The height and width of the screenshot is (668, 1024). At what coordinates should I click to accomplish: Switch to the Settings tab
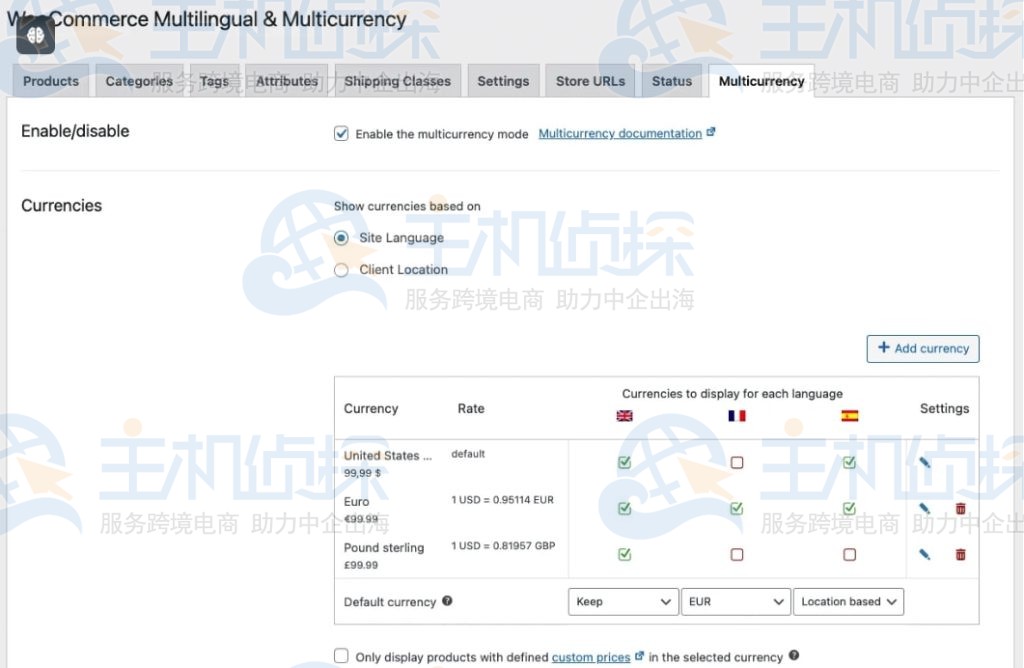[x=503, y=81]
